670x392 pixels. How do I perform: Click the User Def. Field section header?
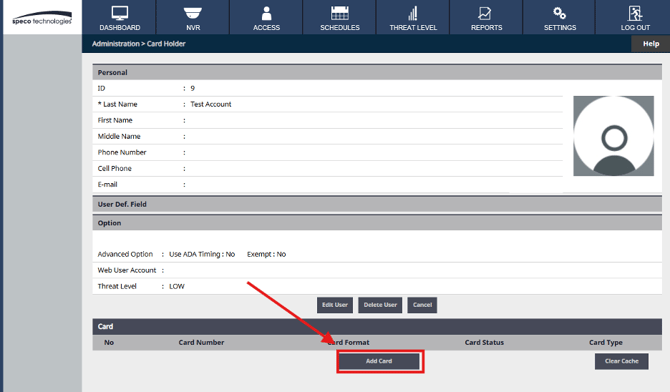[377, 204]
